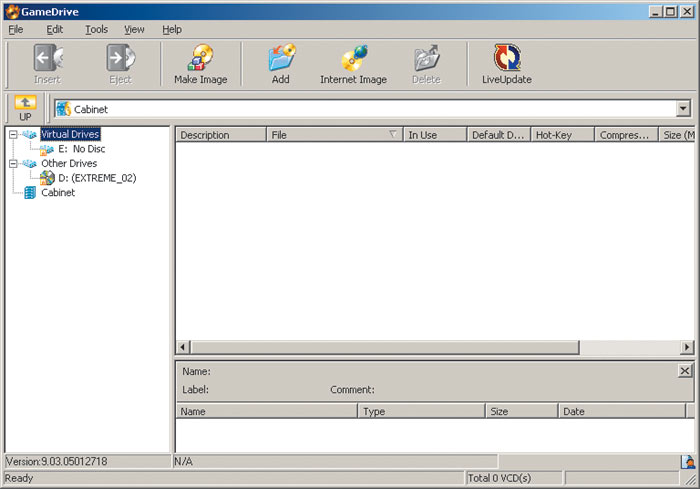Open the Tools menu

point(96,29)
